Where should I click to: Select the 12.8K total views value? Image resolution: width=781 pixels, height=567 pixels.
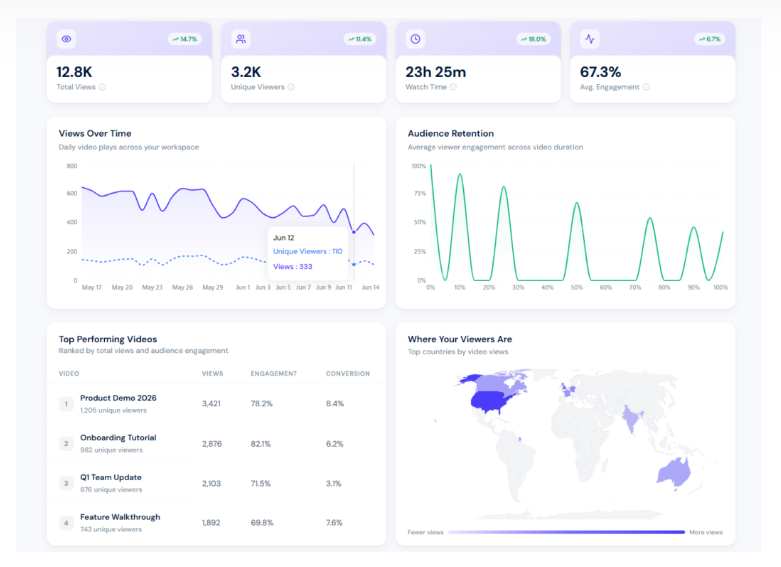coord(74,72)
